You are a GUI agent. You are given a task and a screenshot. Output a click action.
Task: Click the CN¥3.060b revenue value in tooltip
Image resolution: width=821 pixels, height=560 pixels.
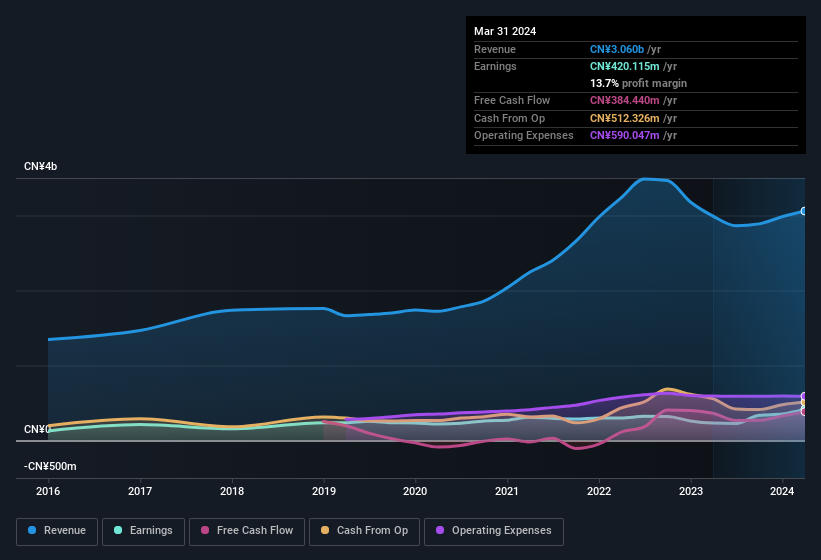618,49
